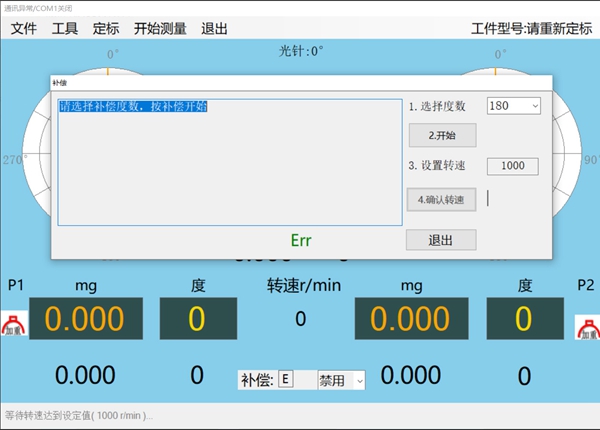The width and height of the screenshot is (600, 430).
Task: Expand the 禁用 compensation dropdown
Action: click(x=341, y=380)
